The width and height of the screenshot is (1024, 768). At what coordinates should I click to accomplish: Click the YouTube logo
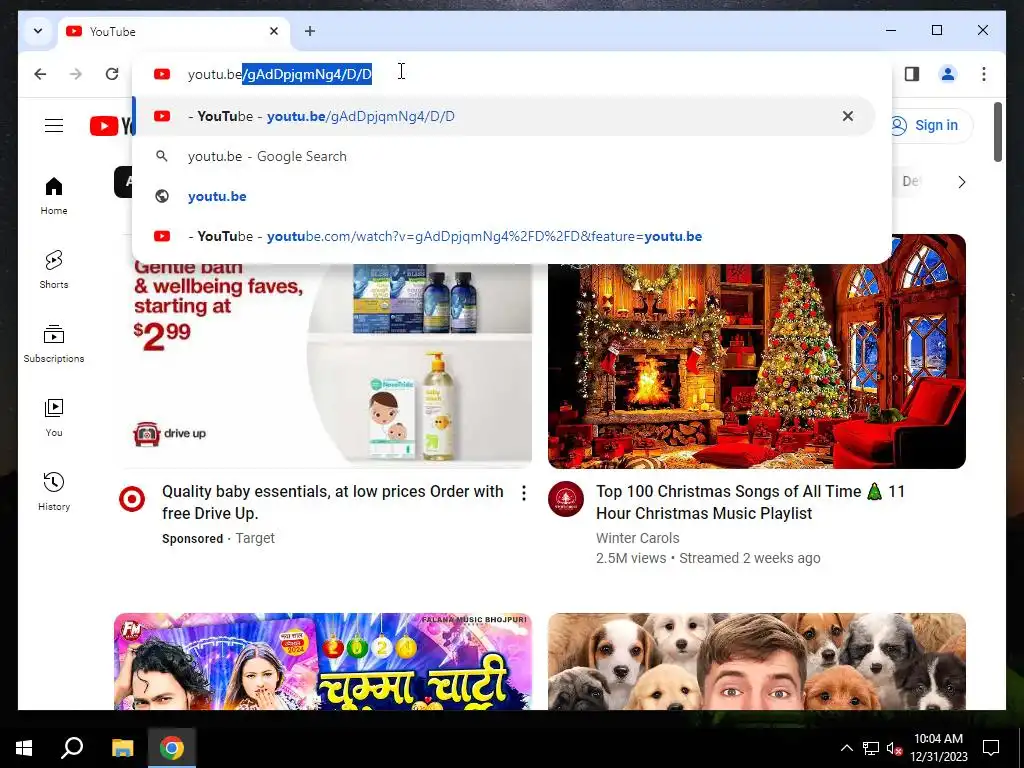[x=112, y=125]
